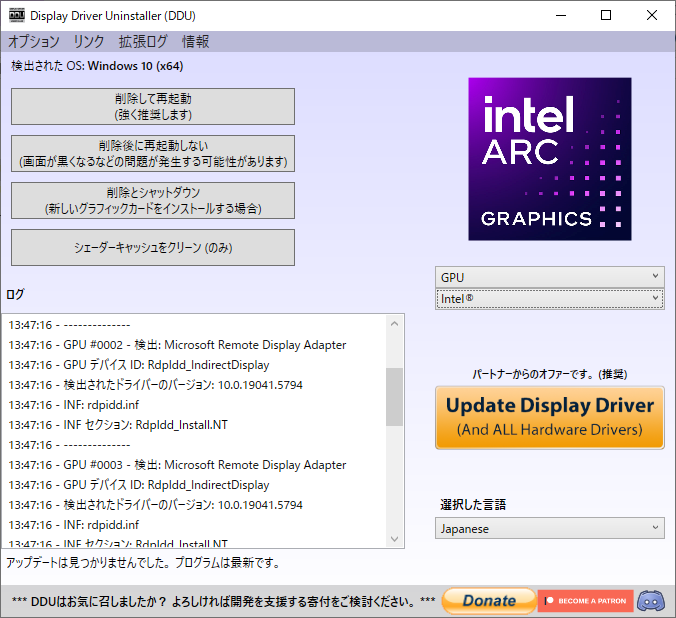Click log scrollbar up arrow
The width and height of the screenshot is (676, 618).
394,323
